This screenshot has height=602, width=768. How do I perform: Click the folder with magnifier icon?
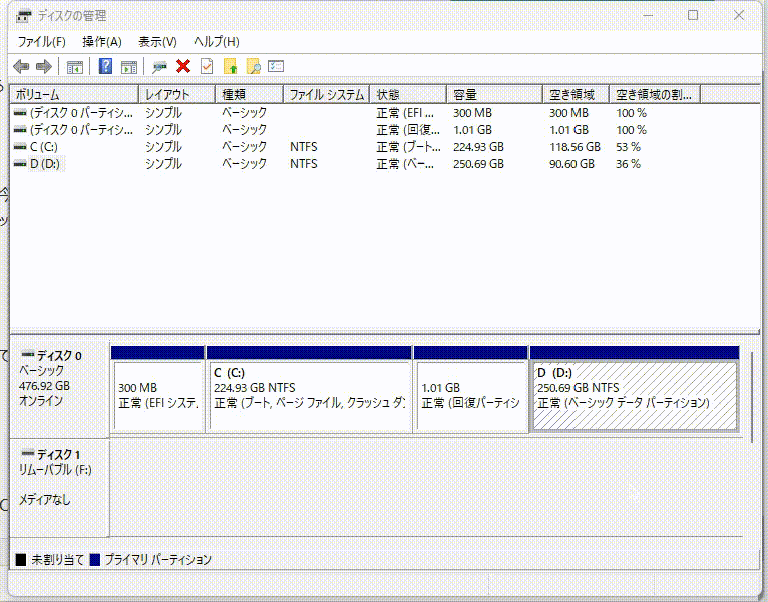click(254, 66)
